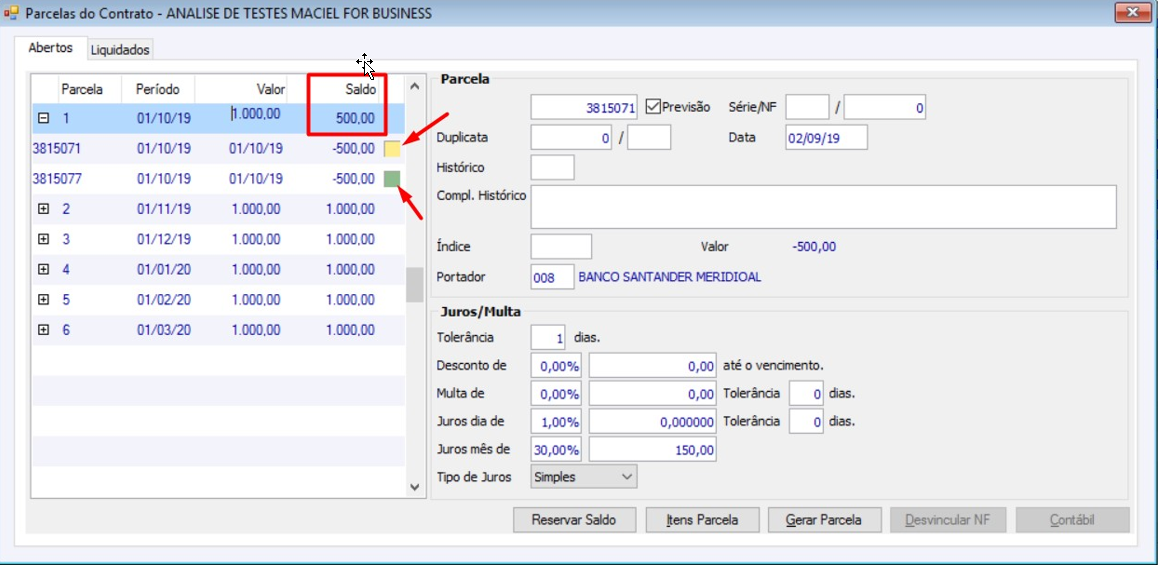The height and width of the screenshot is (567, 1158).
Task: Click period 01/11/19 in parcela 2 row
Action: 164,209
